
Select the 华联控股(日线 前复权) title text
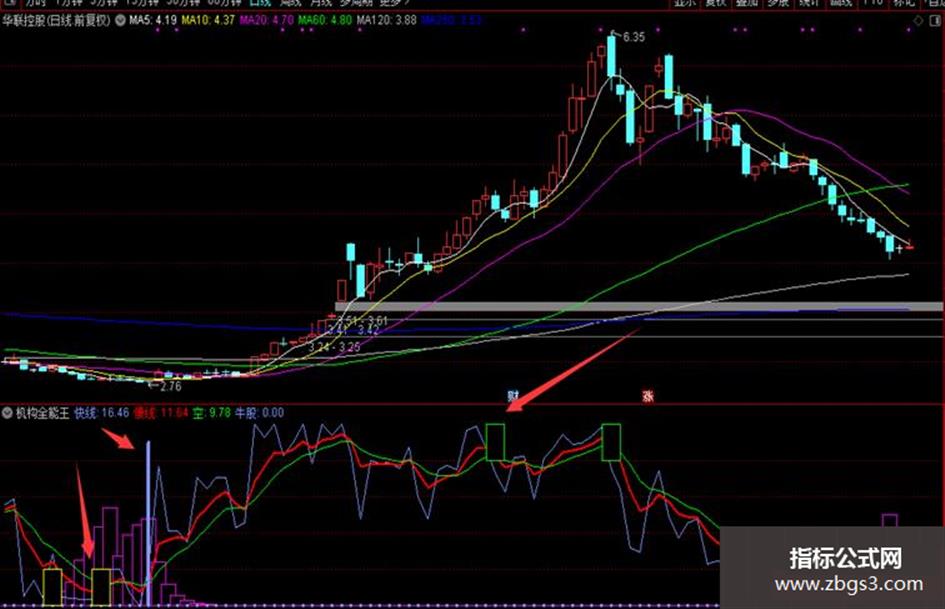coord(57,20)
